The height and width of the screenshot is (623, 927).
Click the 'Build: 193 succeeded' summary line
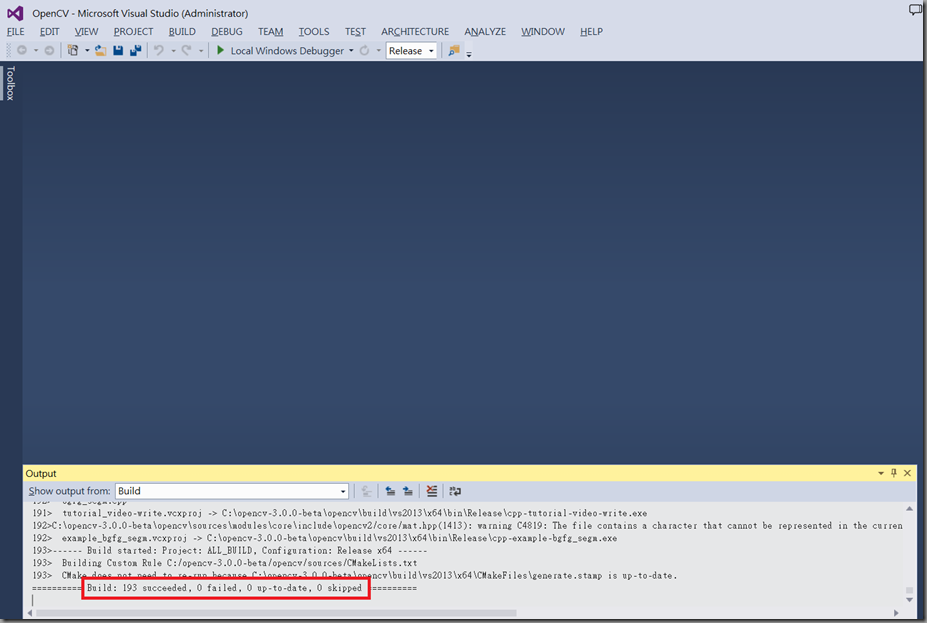click(224, 588)
